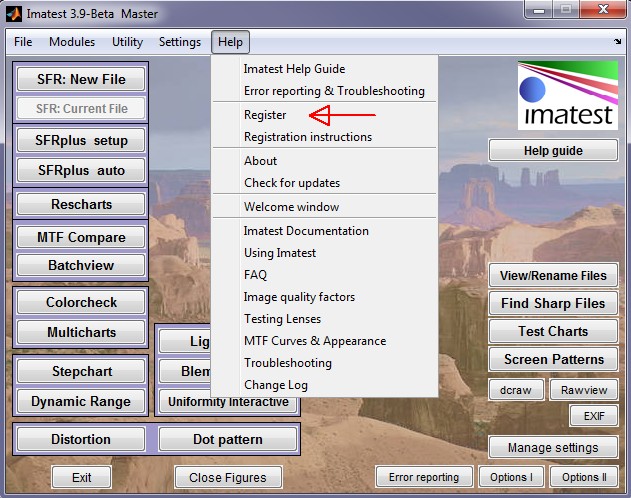Run SFRplus auto module
The image size is (631, 498).
coord(81,170)
